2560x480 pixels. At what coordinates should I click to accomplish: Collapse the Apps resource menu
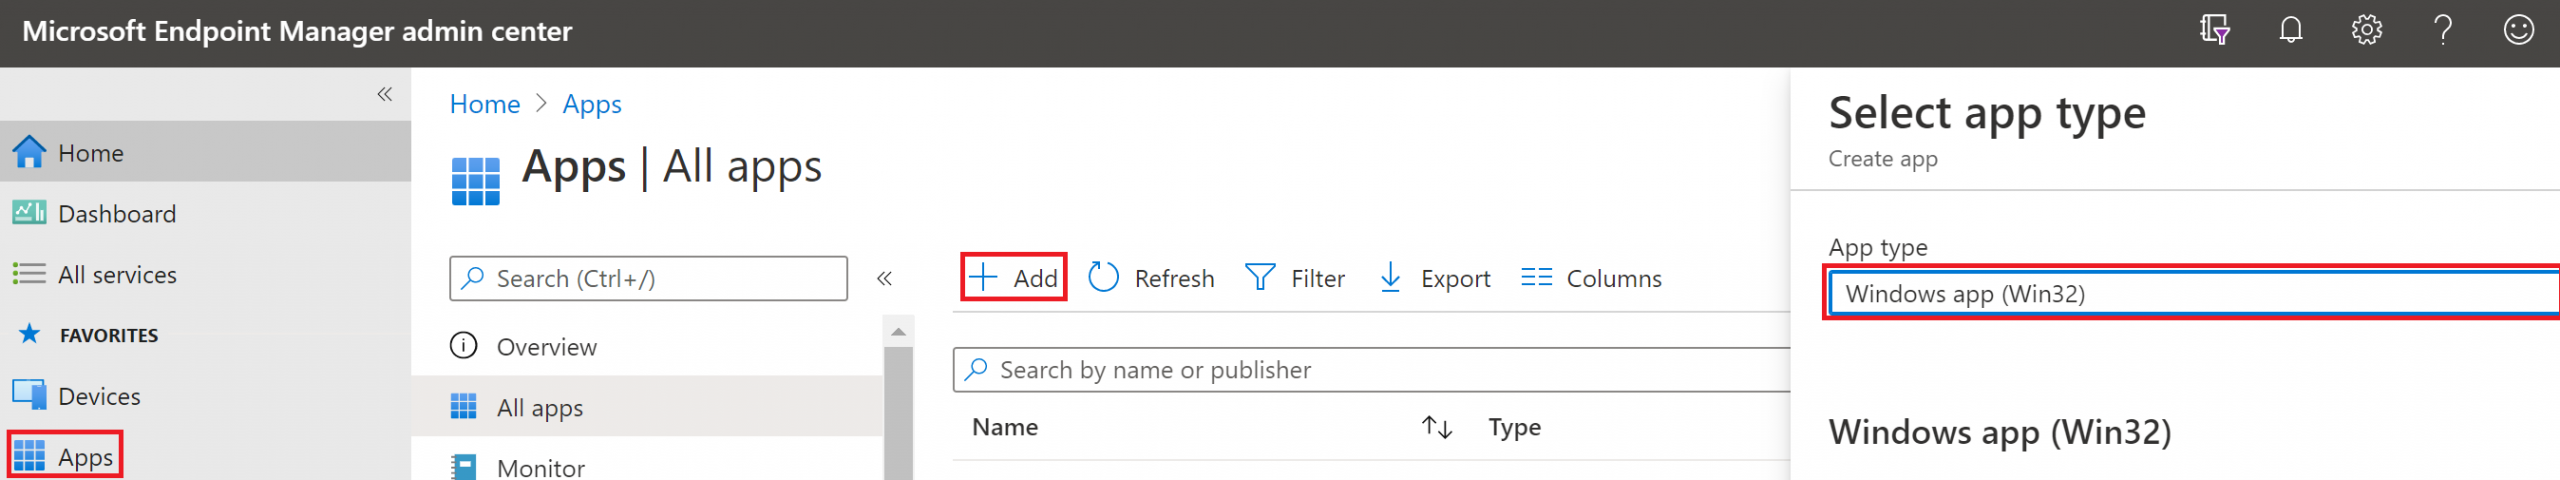[884, 278]
